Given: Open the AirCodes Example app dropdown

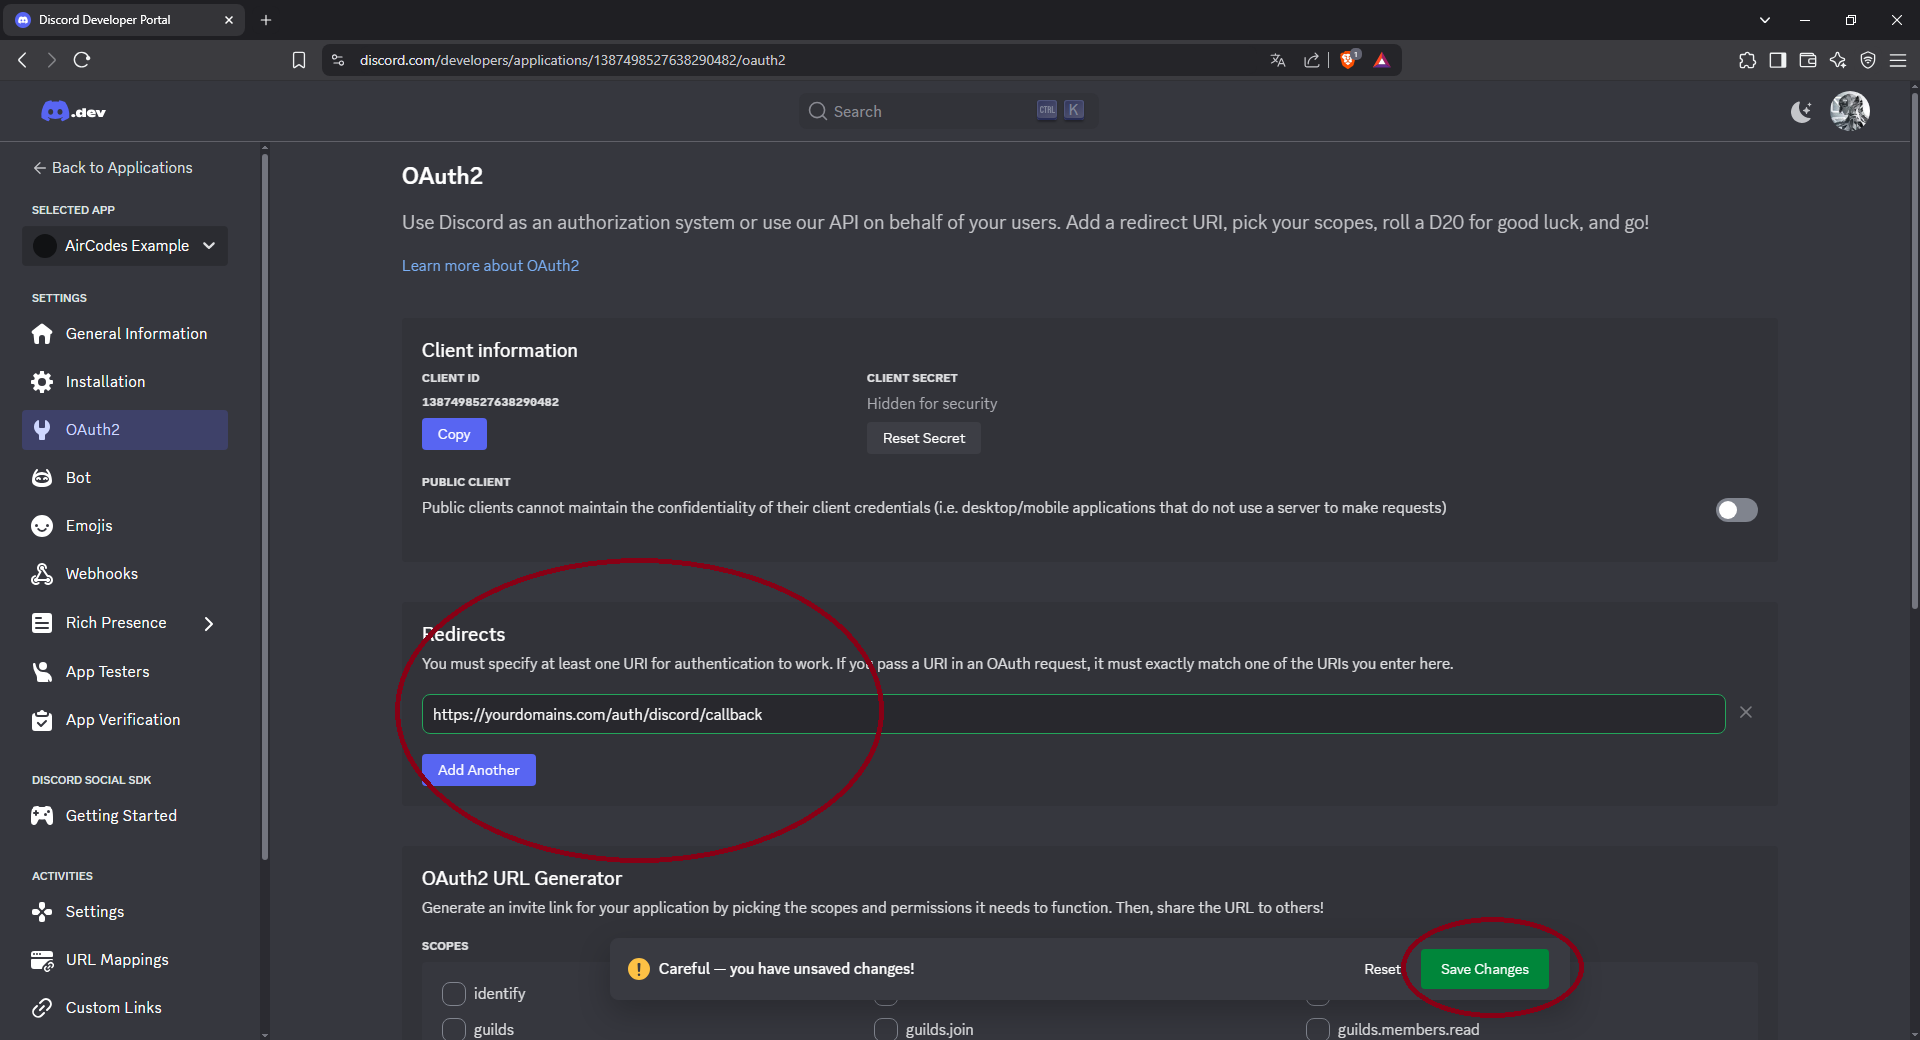Looking at the screenshot, I should click(125, 246).
